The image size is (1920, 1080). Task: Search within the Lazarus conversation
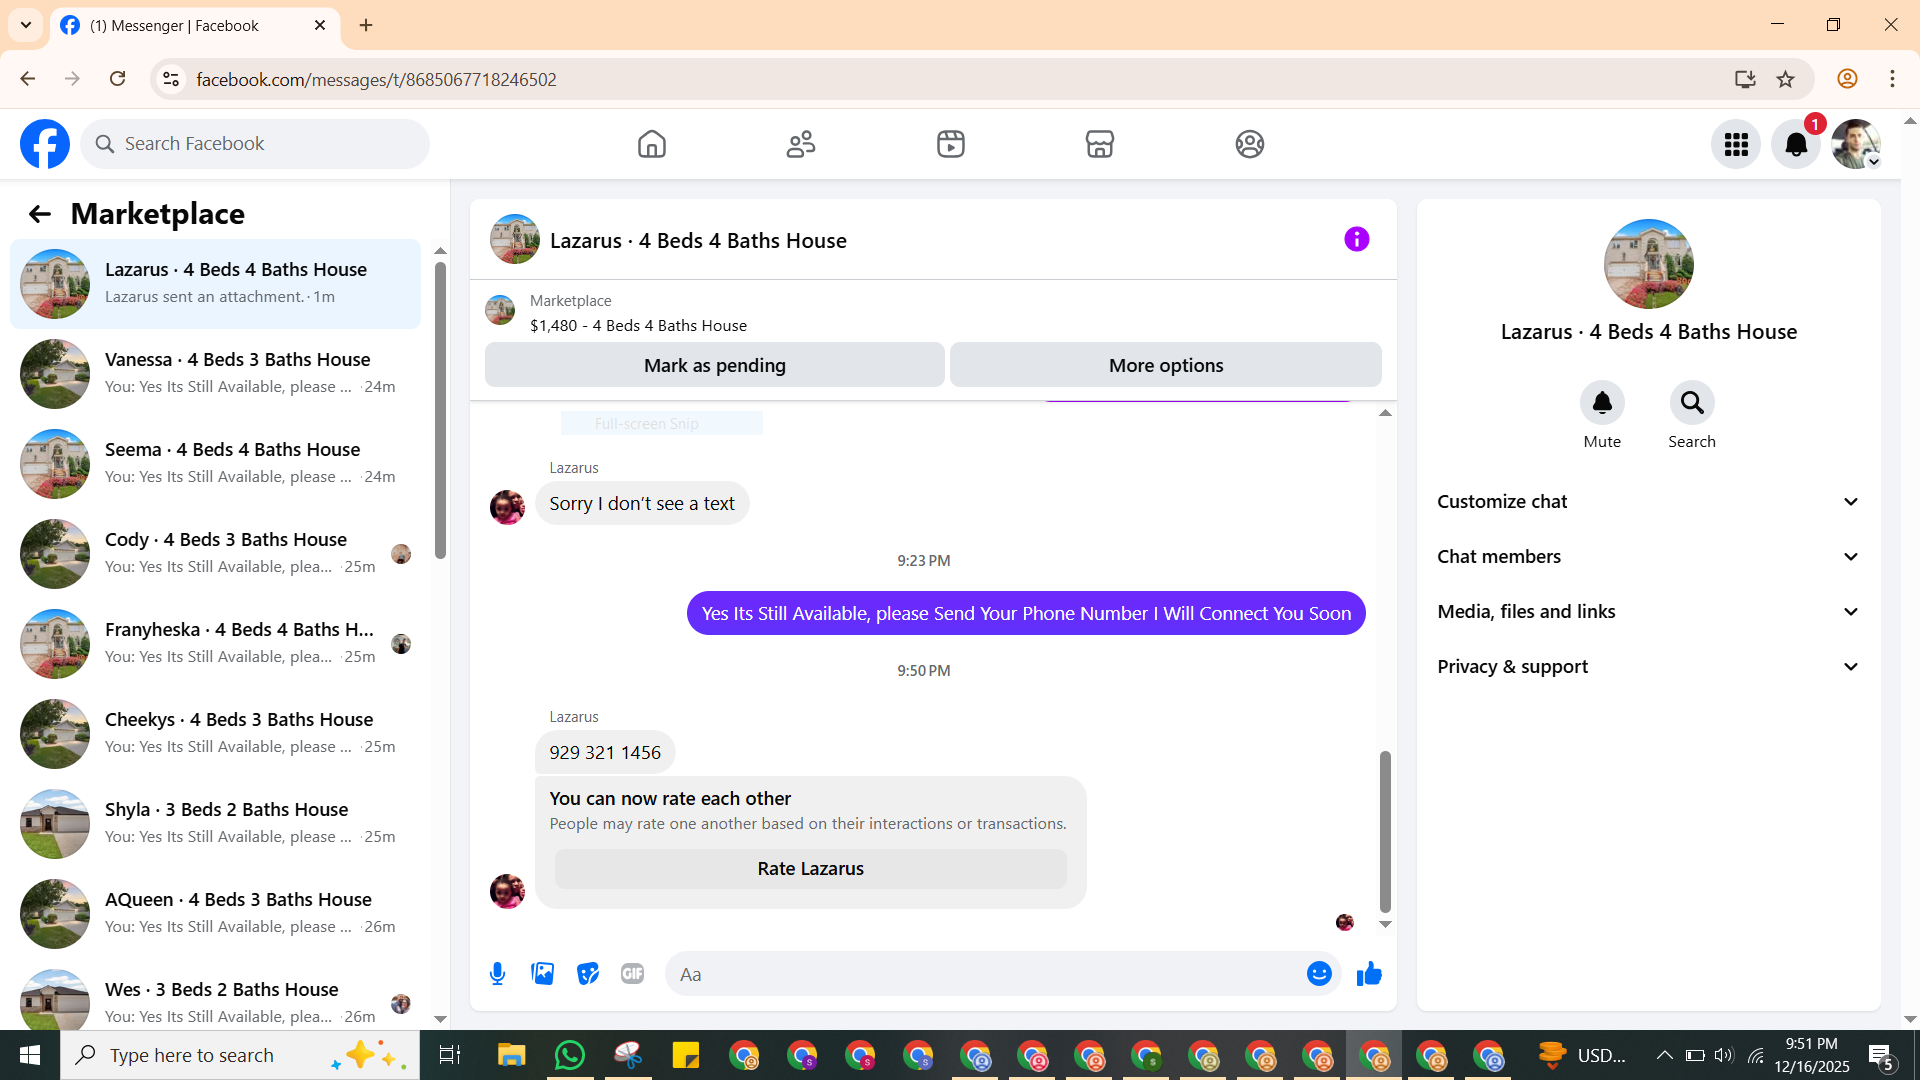coord(1692,403)
